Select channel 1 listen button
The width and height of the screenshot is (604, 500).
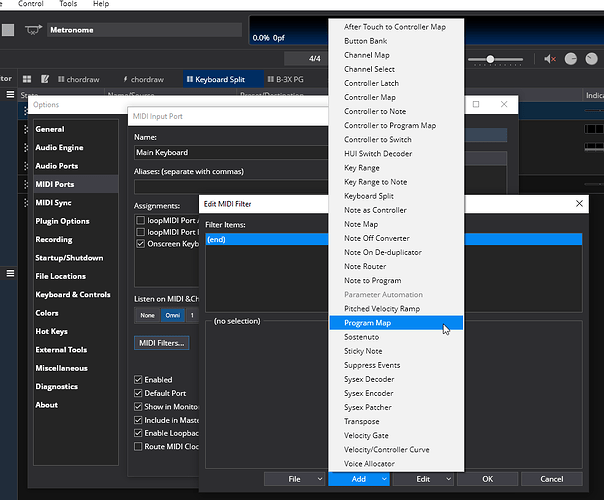[x=192, y=315]
